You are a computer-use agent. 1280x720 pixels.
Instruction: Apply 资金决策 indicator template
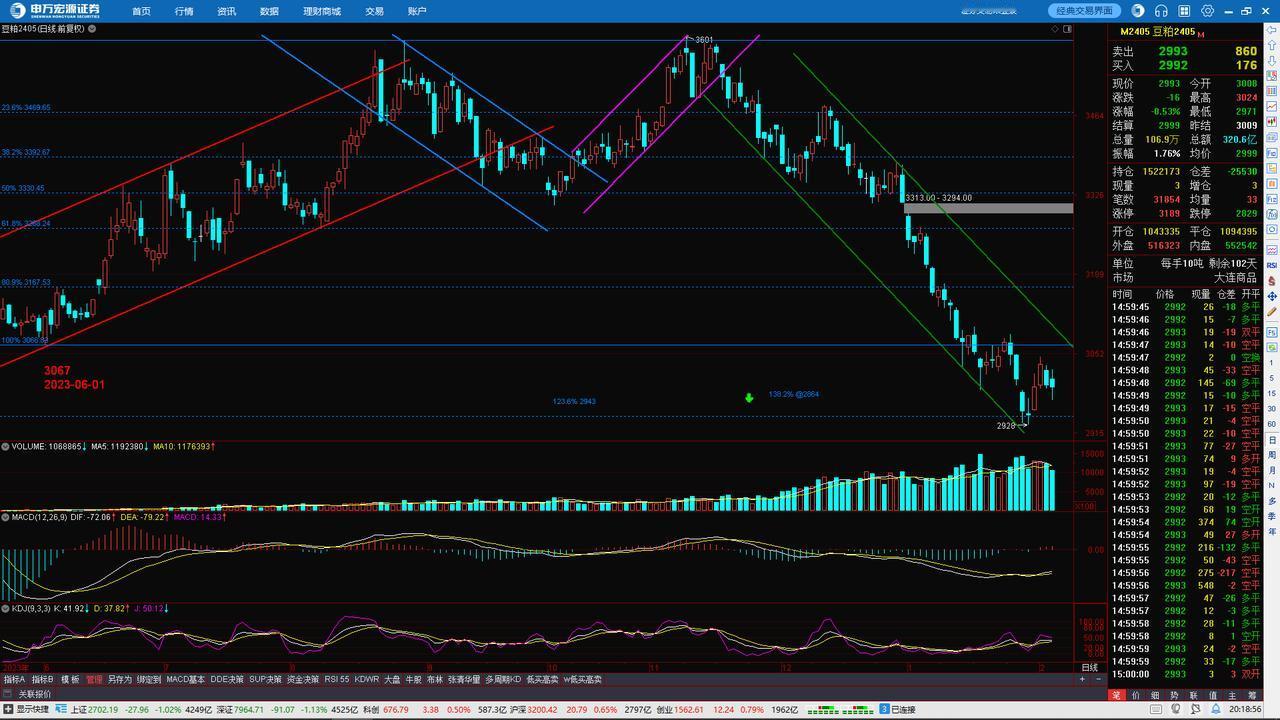[x=303, y=679]
